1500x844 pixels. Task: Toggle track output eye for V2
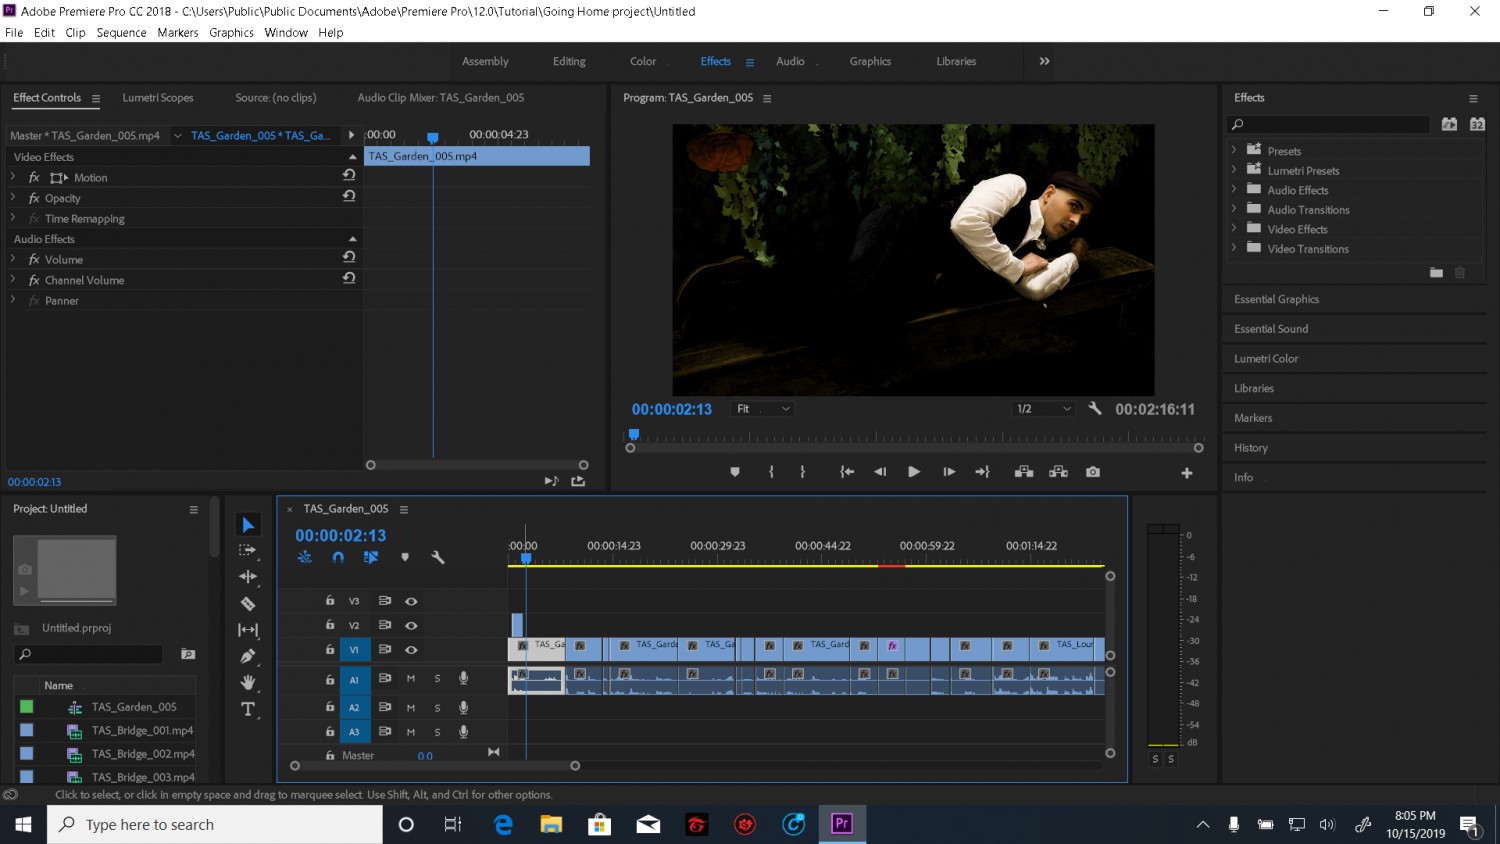point(411,625)
